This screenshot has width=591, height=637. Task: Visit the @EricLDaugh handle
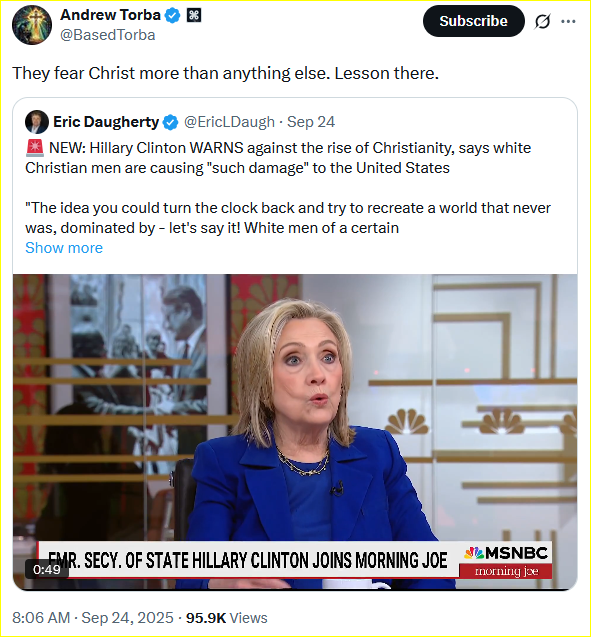pos(229,122)
